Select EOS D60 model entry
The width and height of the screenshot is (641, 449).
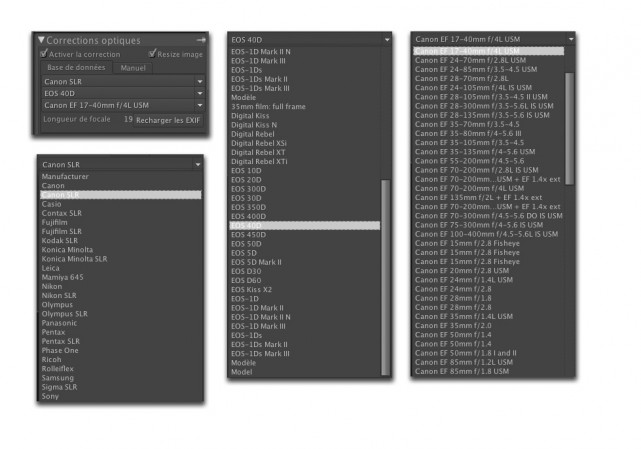point(246,281)
